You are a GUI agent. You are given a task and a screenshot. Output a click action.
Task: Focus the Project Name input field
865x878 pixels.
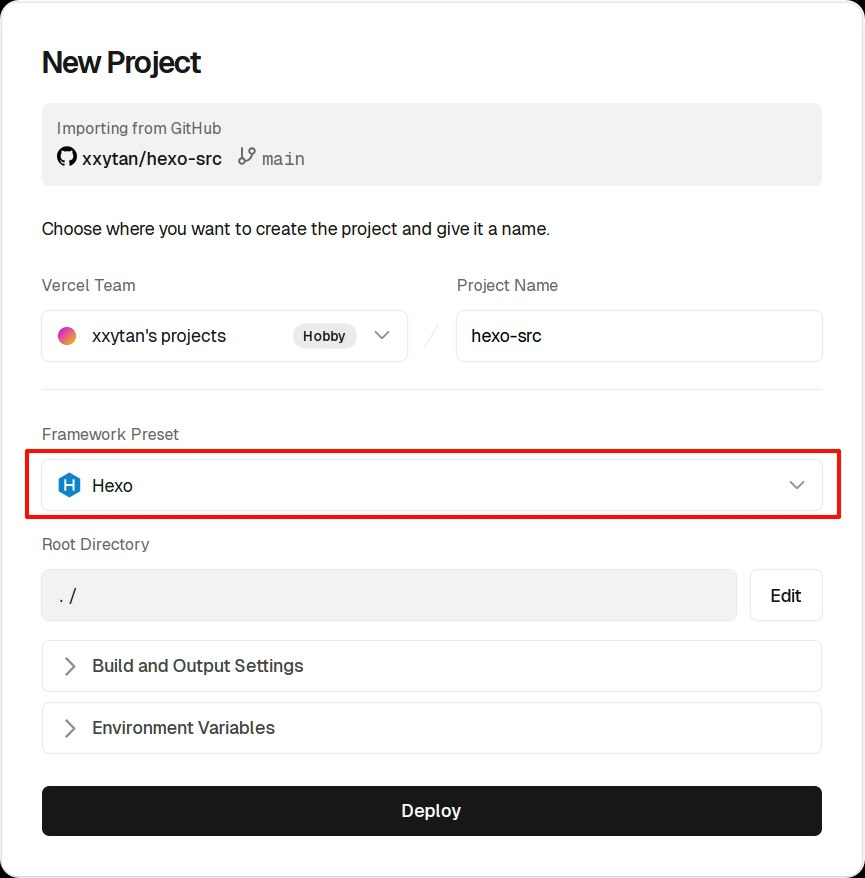639,336
